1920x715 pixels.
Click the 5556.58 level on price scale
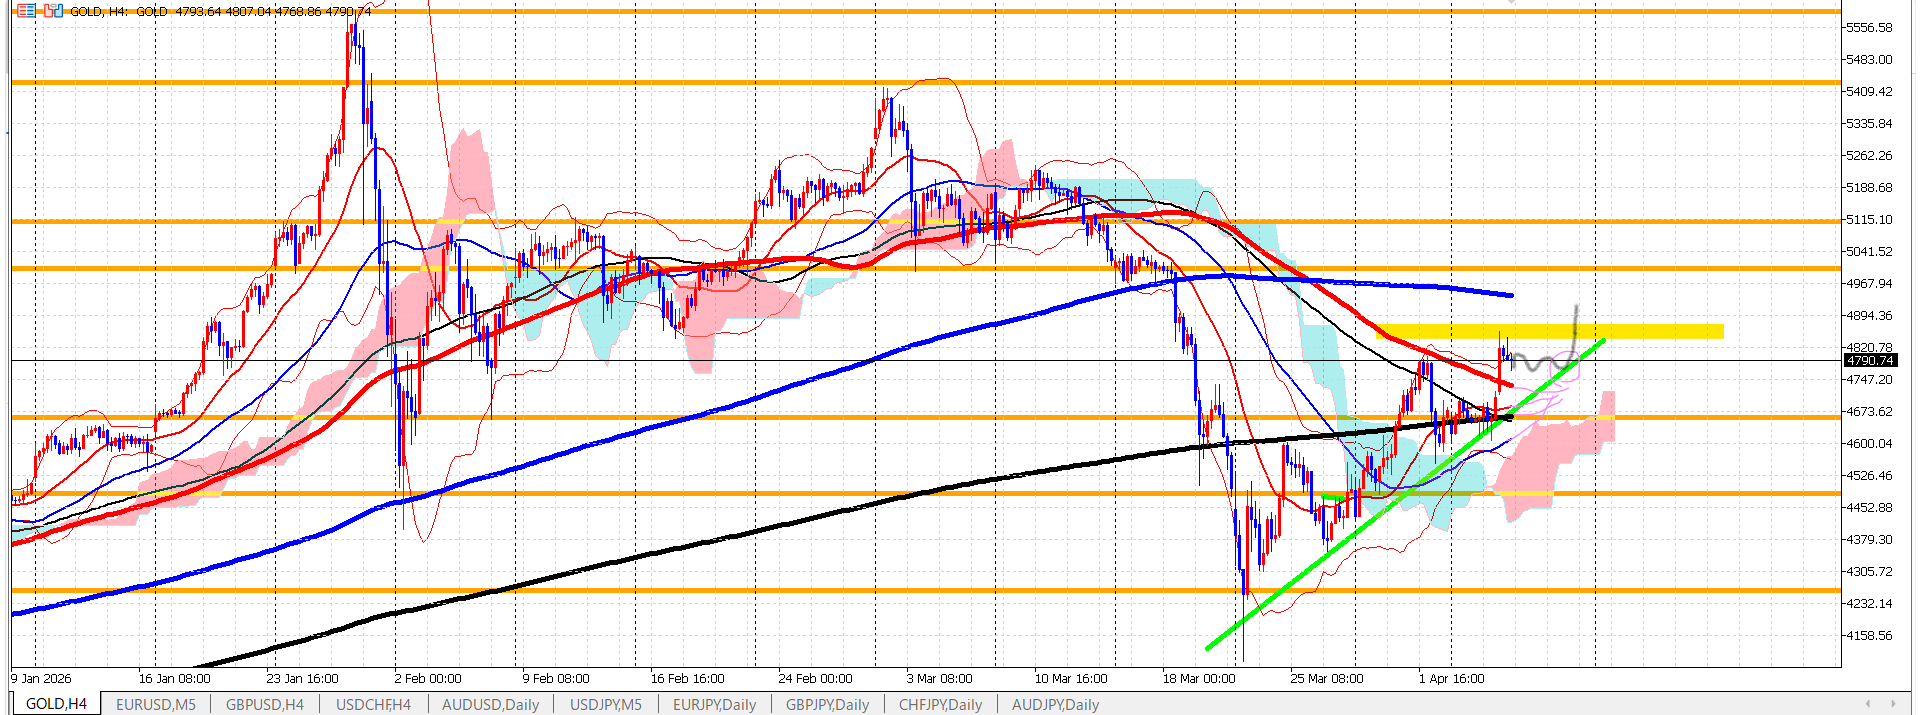1868,28
